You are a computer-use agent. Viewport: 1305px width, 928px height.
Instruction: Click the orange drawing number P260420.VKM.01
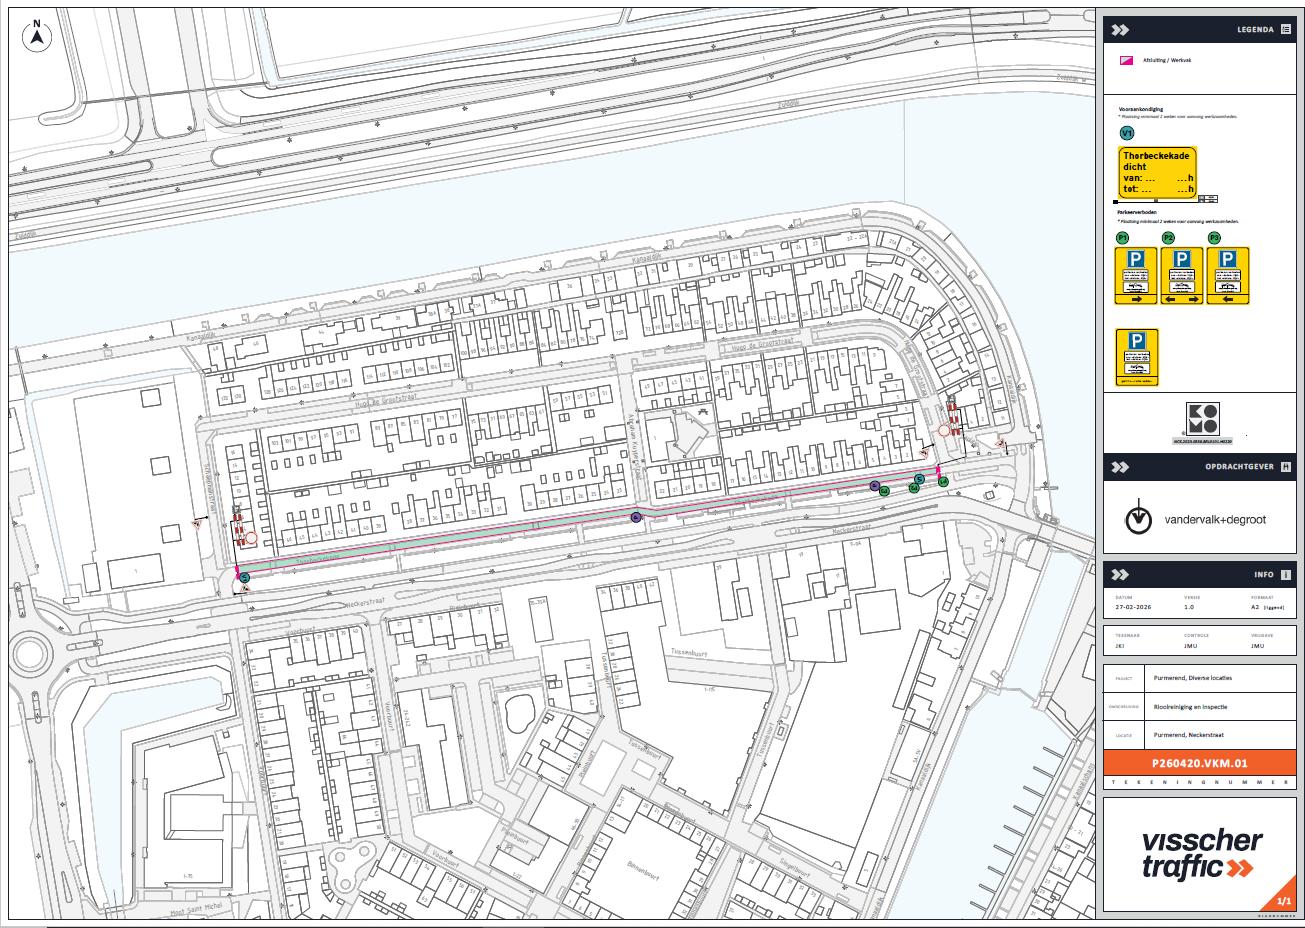click(1200, 762)
